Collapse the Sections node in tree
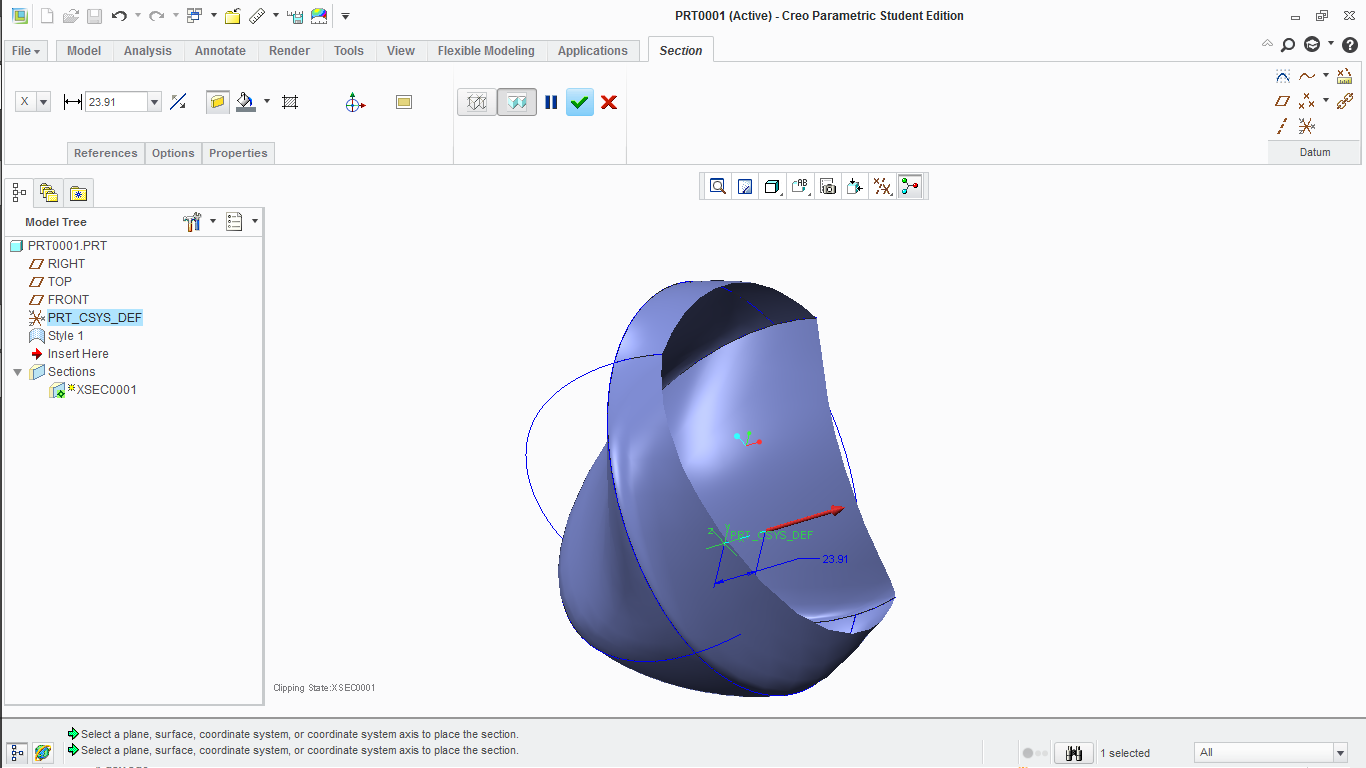This screenshot has height=768, width=1366. point(17,372)
